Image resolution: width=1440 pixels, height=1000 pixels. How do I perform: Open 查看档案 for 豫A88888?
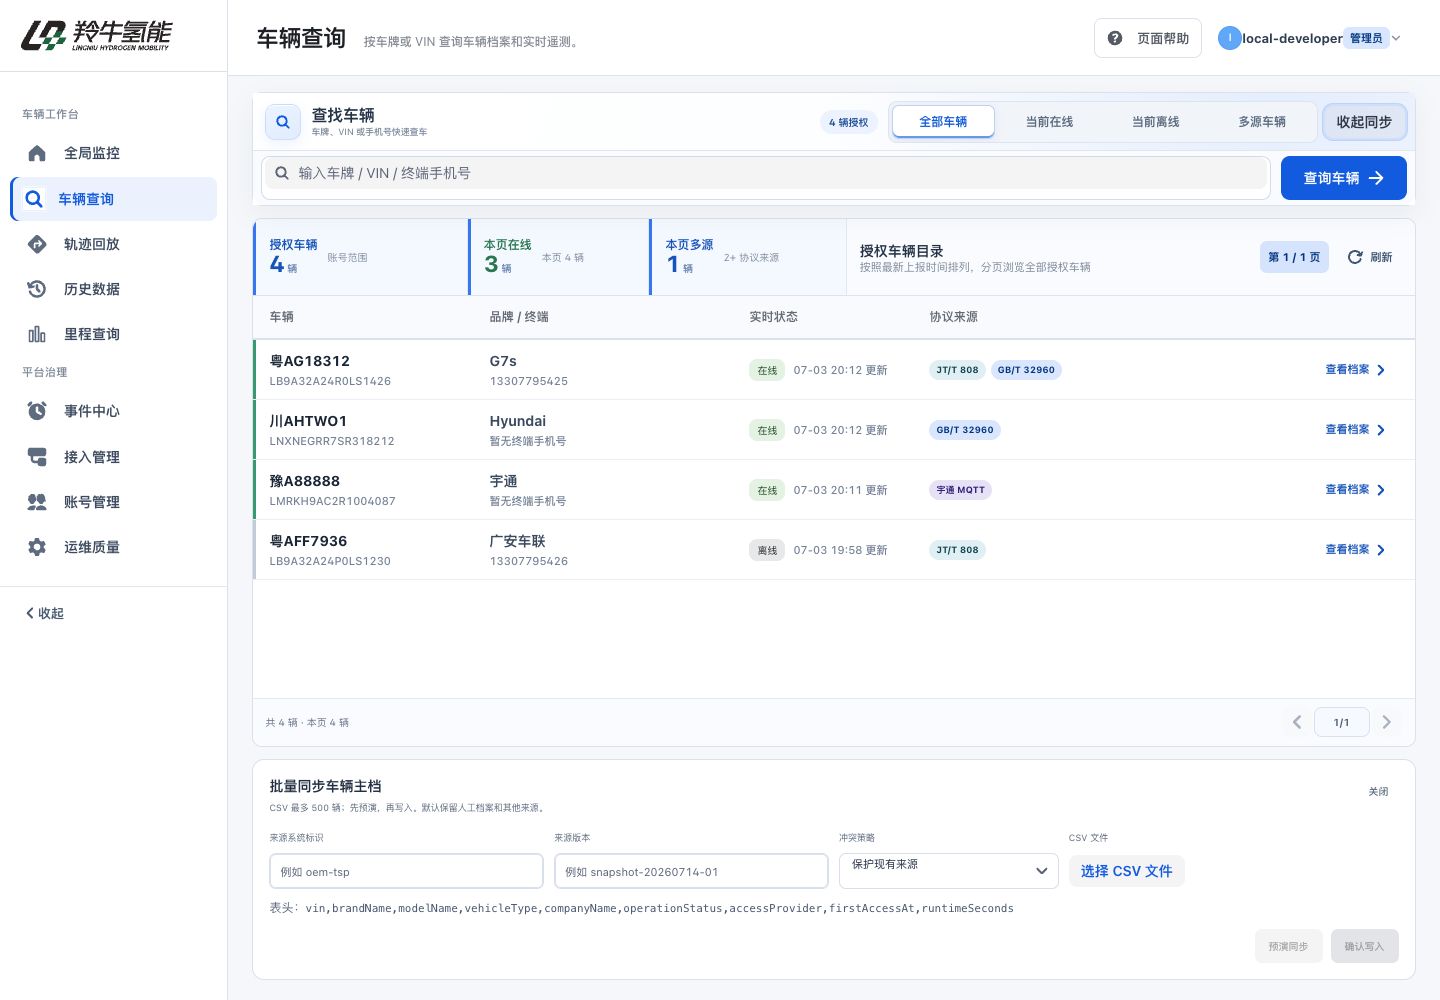[1355, 490]
